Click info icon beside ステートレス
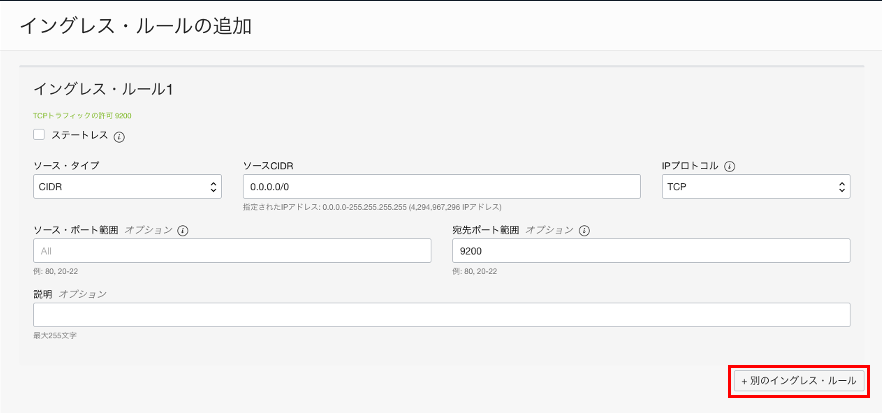This screenshot has width=882, height=413. point(119,136)
